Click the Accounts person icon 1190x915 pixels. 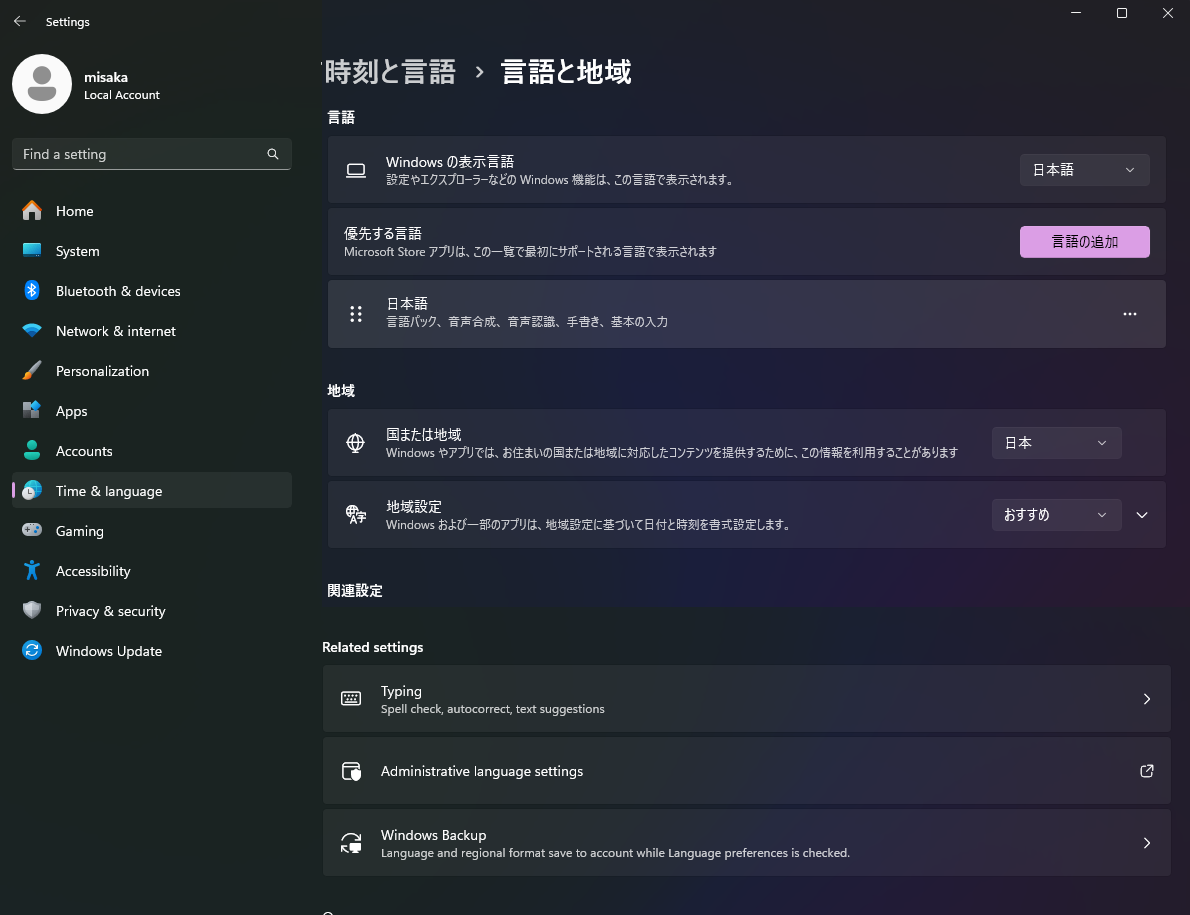tap(32, 451)
